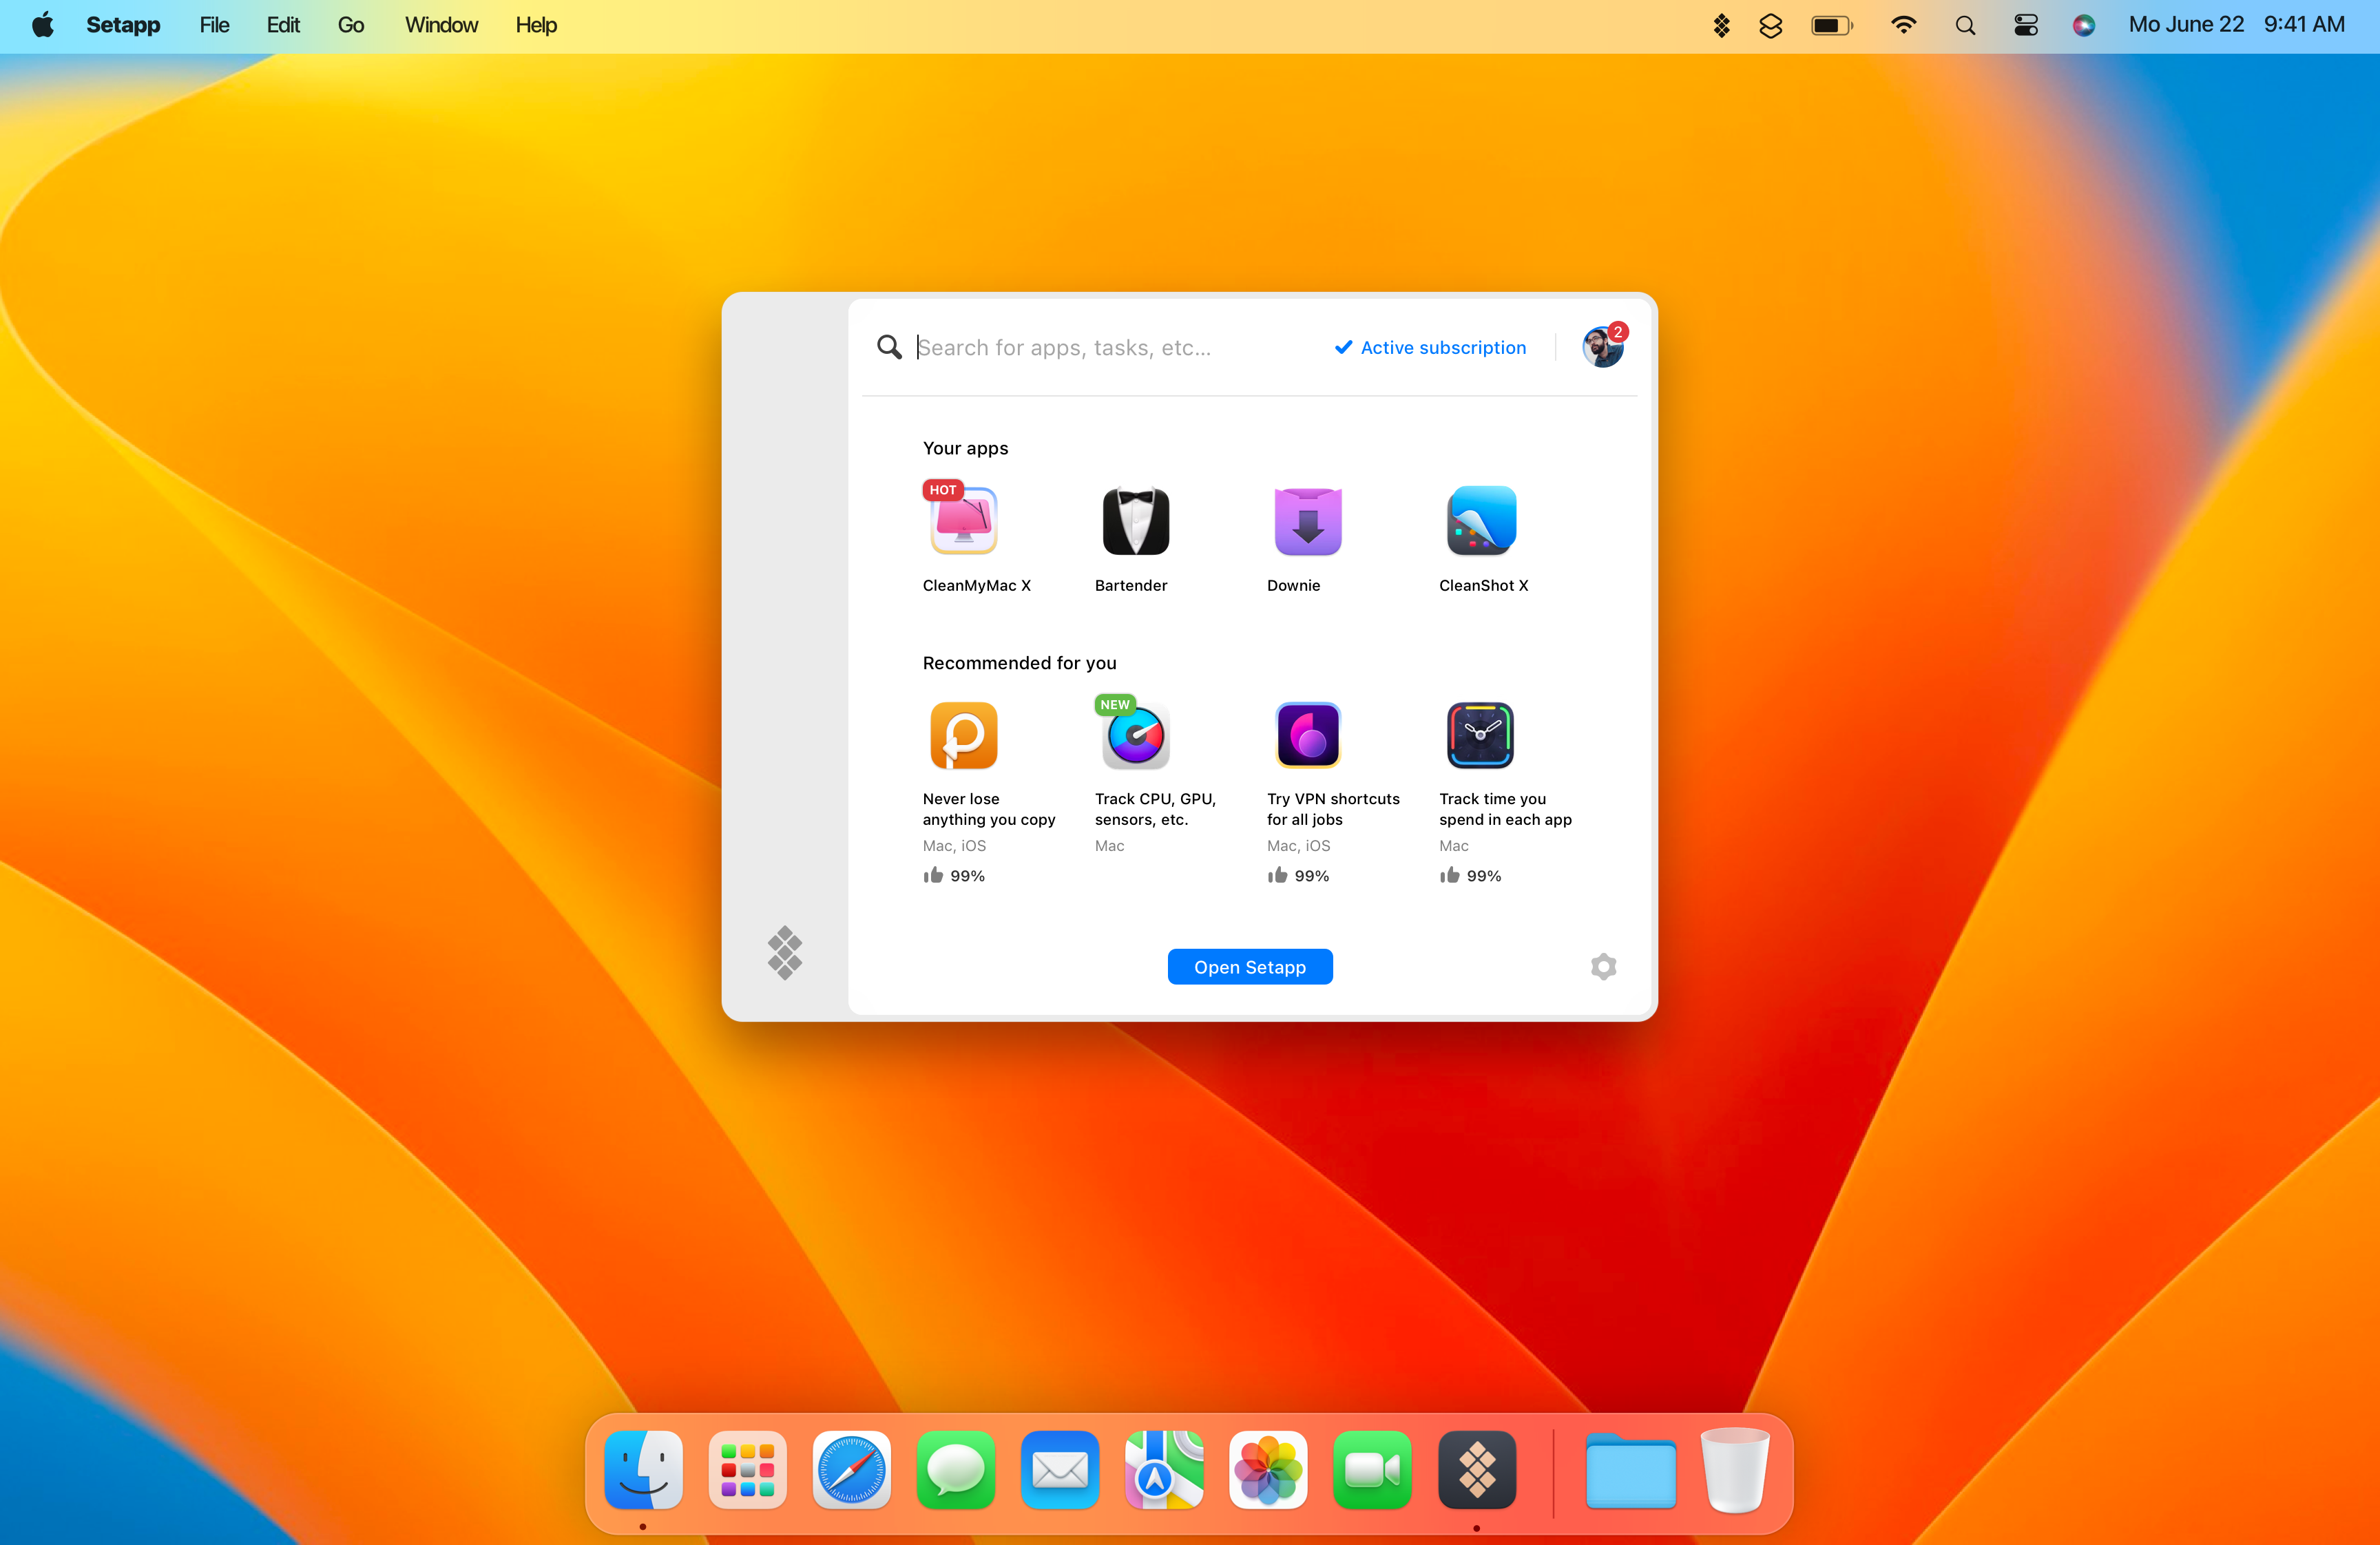Open the CleanShot X app icon

(1480, 521)
